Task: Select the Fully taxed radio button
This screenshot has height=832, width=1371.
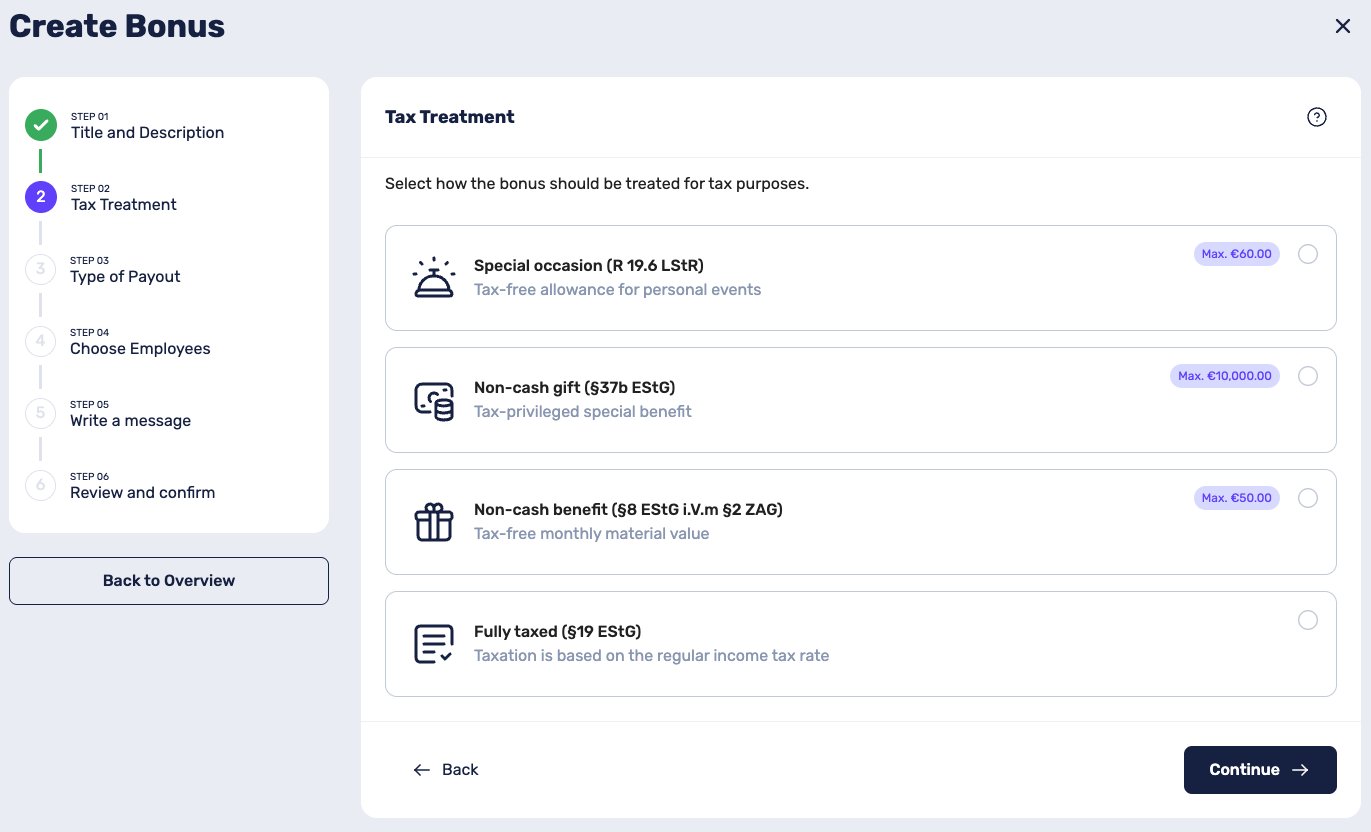Action: (x=1308, y=620)
